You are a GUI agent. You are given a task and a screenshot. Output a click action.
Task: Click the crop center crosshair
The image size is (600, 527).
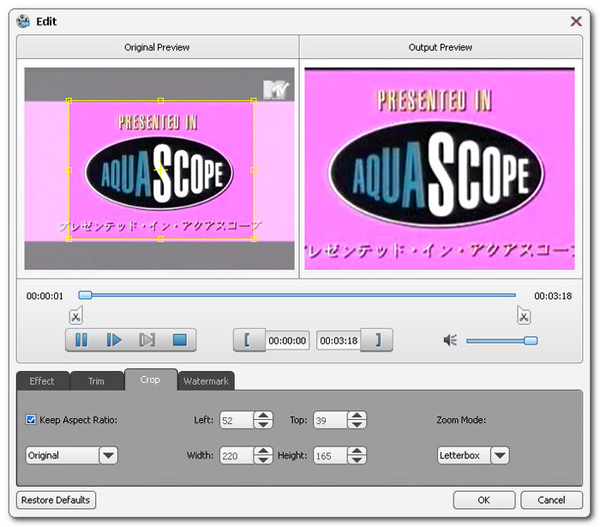pos(161,170)
